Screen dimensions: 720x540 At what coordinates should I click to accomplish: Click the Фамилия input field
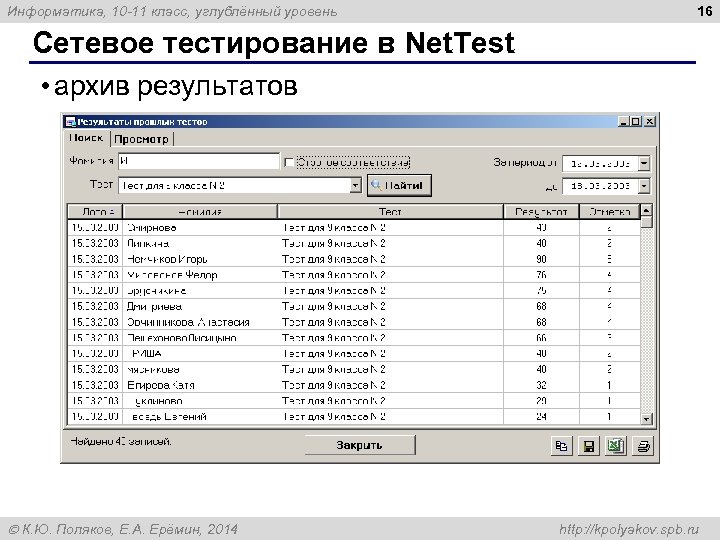pyautogui.click(x=198, y=161)
